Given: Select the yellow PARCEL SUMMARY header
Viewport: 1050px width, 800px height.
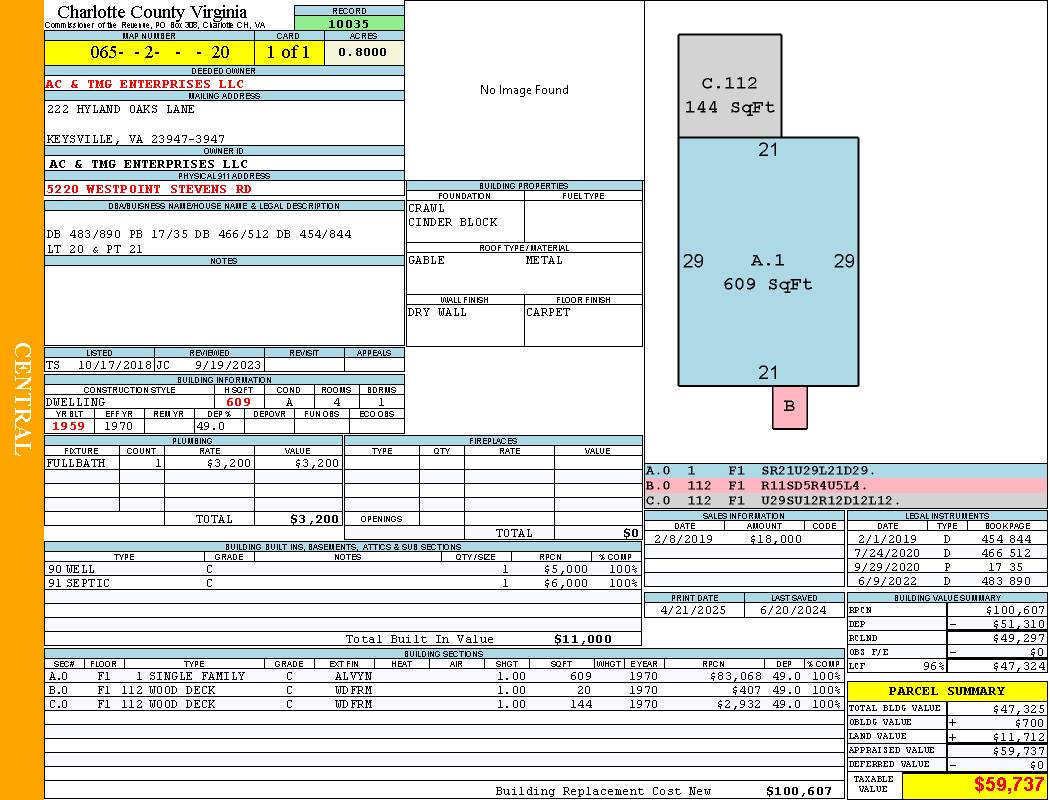Looking at the screenshot, I should [x=946, y=691].
